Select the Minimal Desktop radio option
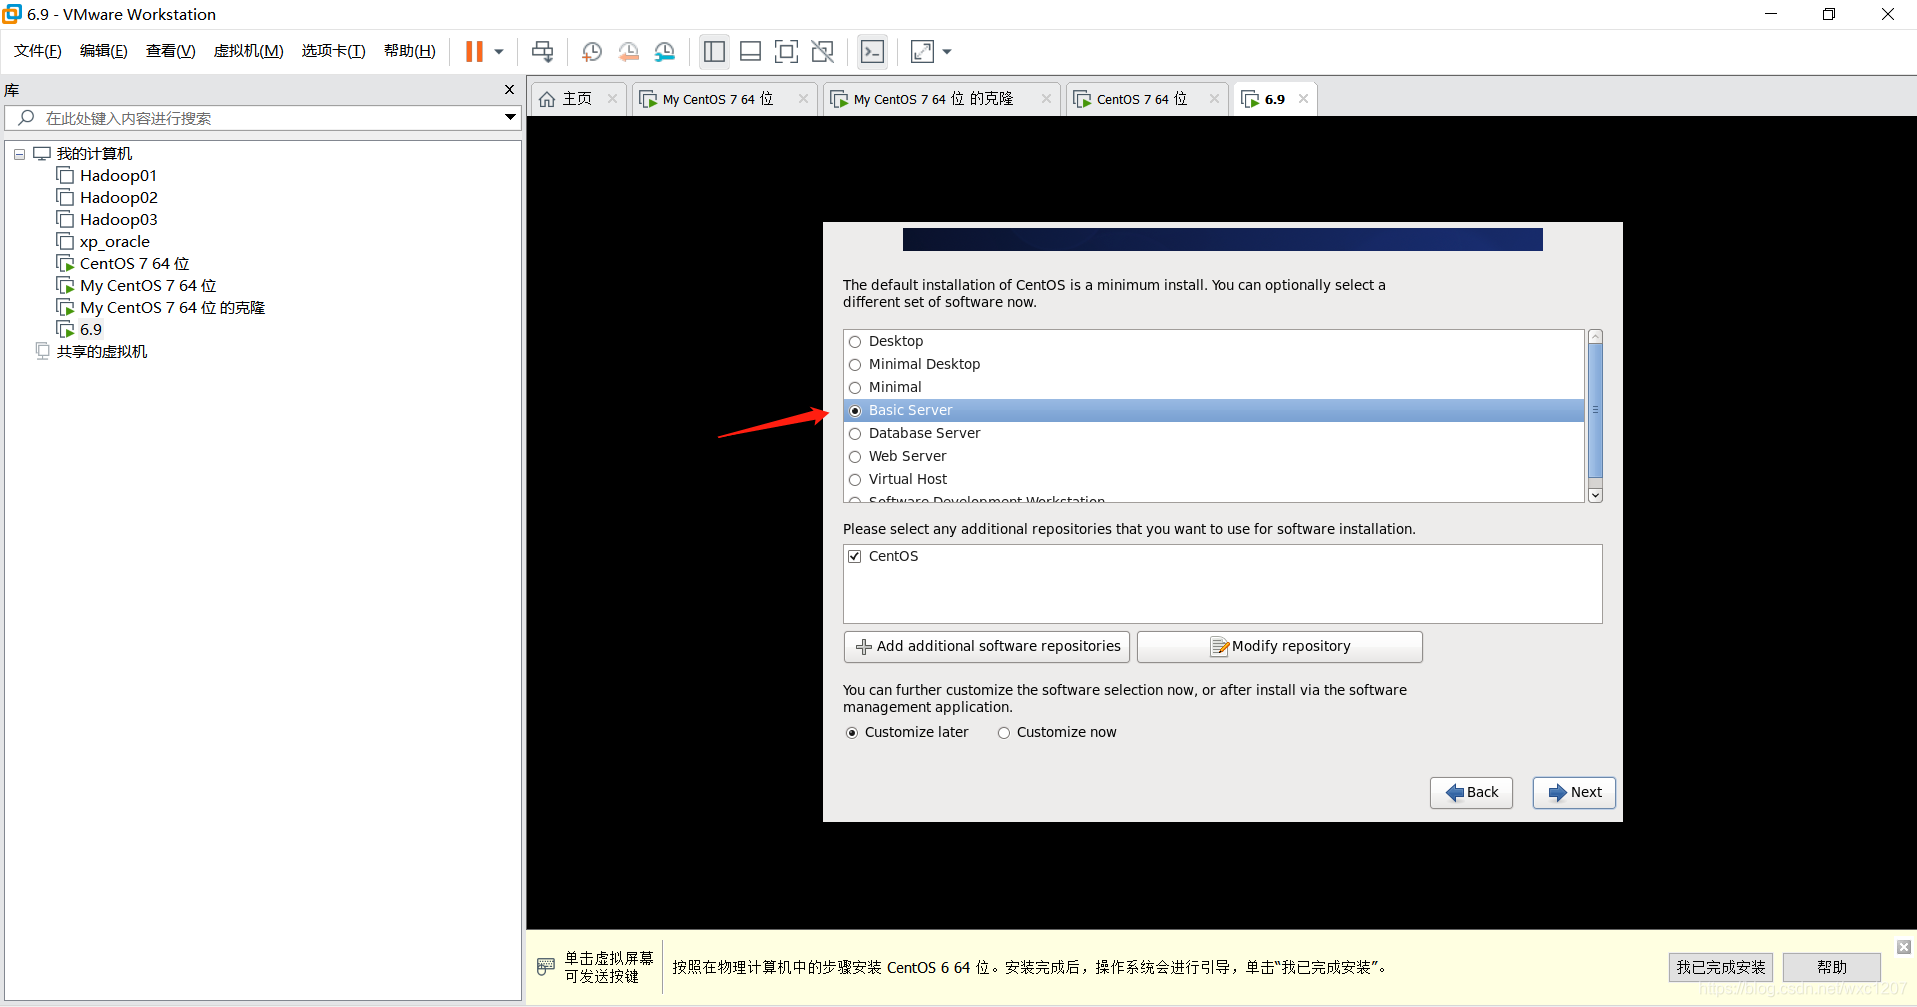This screenshot has height=1007, width=1917. pyautogui.click(x=855, y=365)
